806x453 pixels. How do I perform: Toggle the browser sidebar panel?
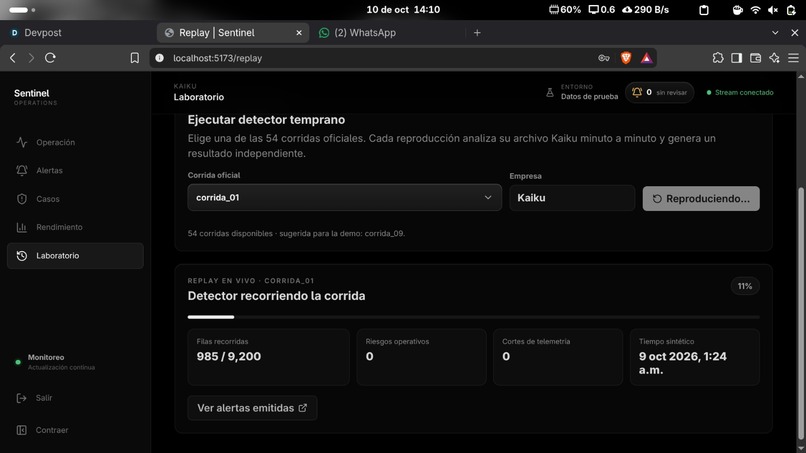(736, 58)
